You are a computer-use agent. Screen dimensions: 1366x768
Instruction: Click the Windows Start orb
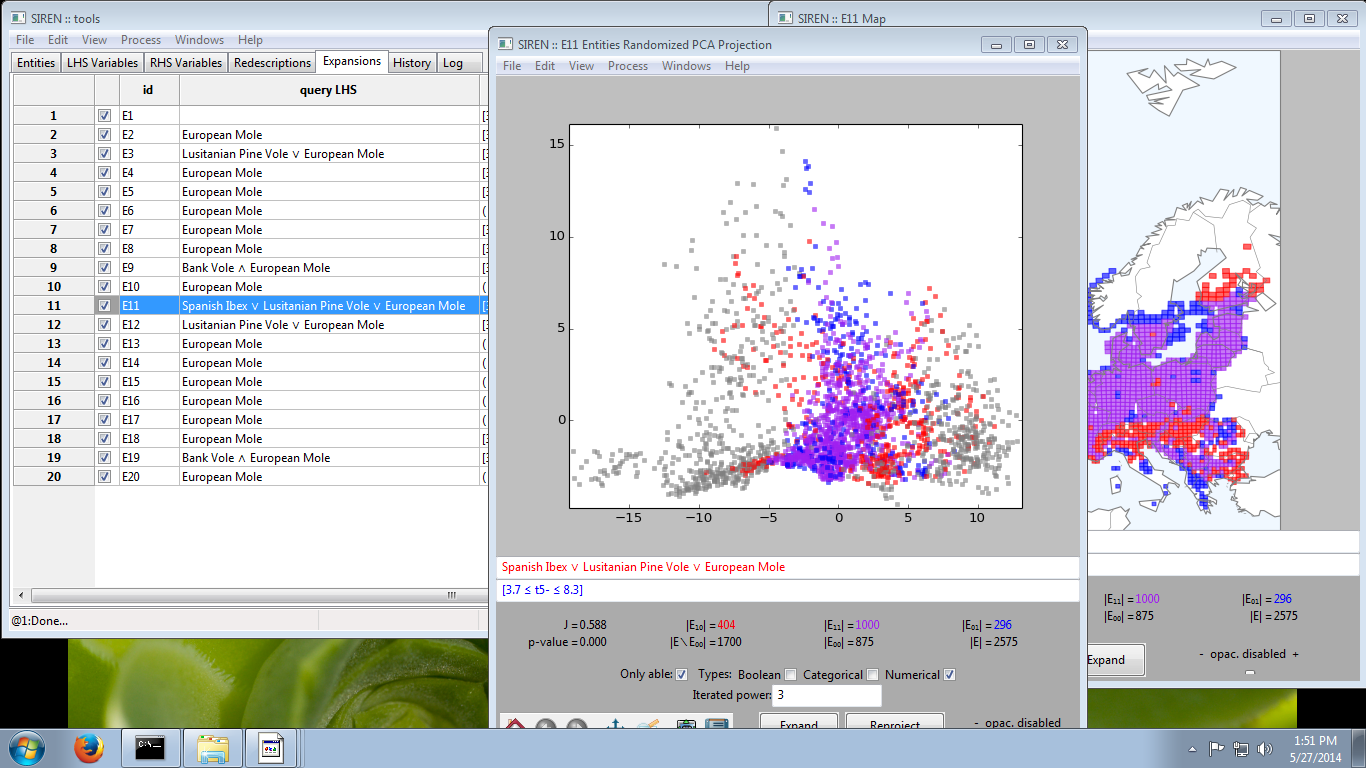26,748
